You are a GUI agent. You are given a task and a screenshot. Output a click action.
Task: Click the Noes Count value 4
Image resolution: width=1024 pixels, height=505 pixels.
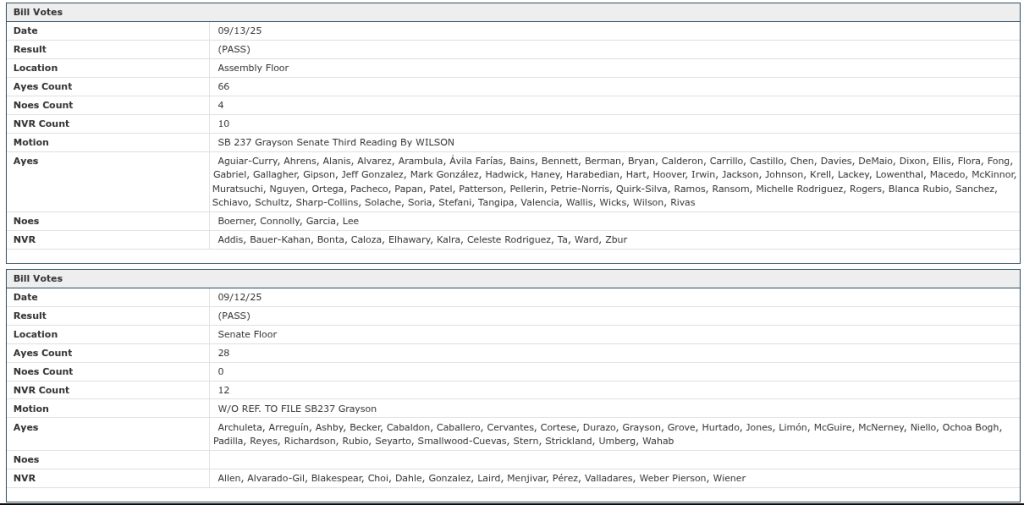[221, 105]
